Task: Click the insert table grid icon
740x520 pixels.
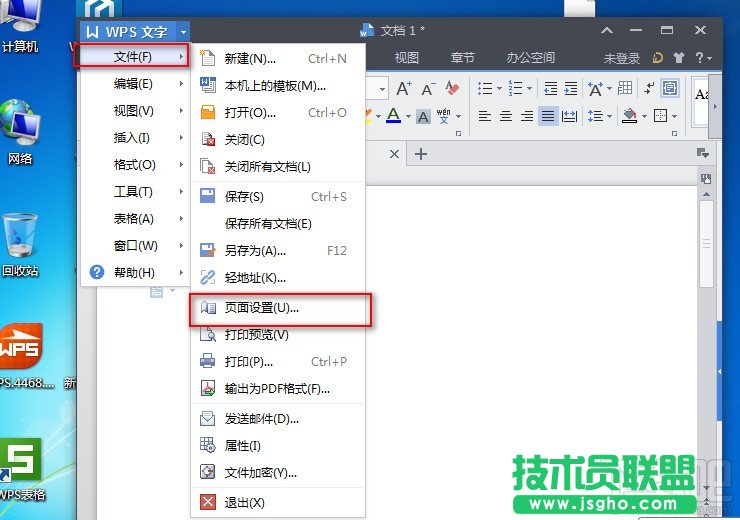Action: pos(625,88)
